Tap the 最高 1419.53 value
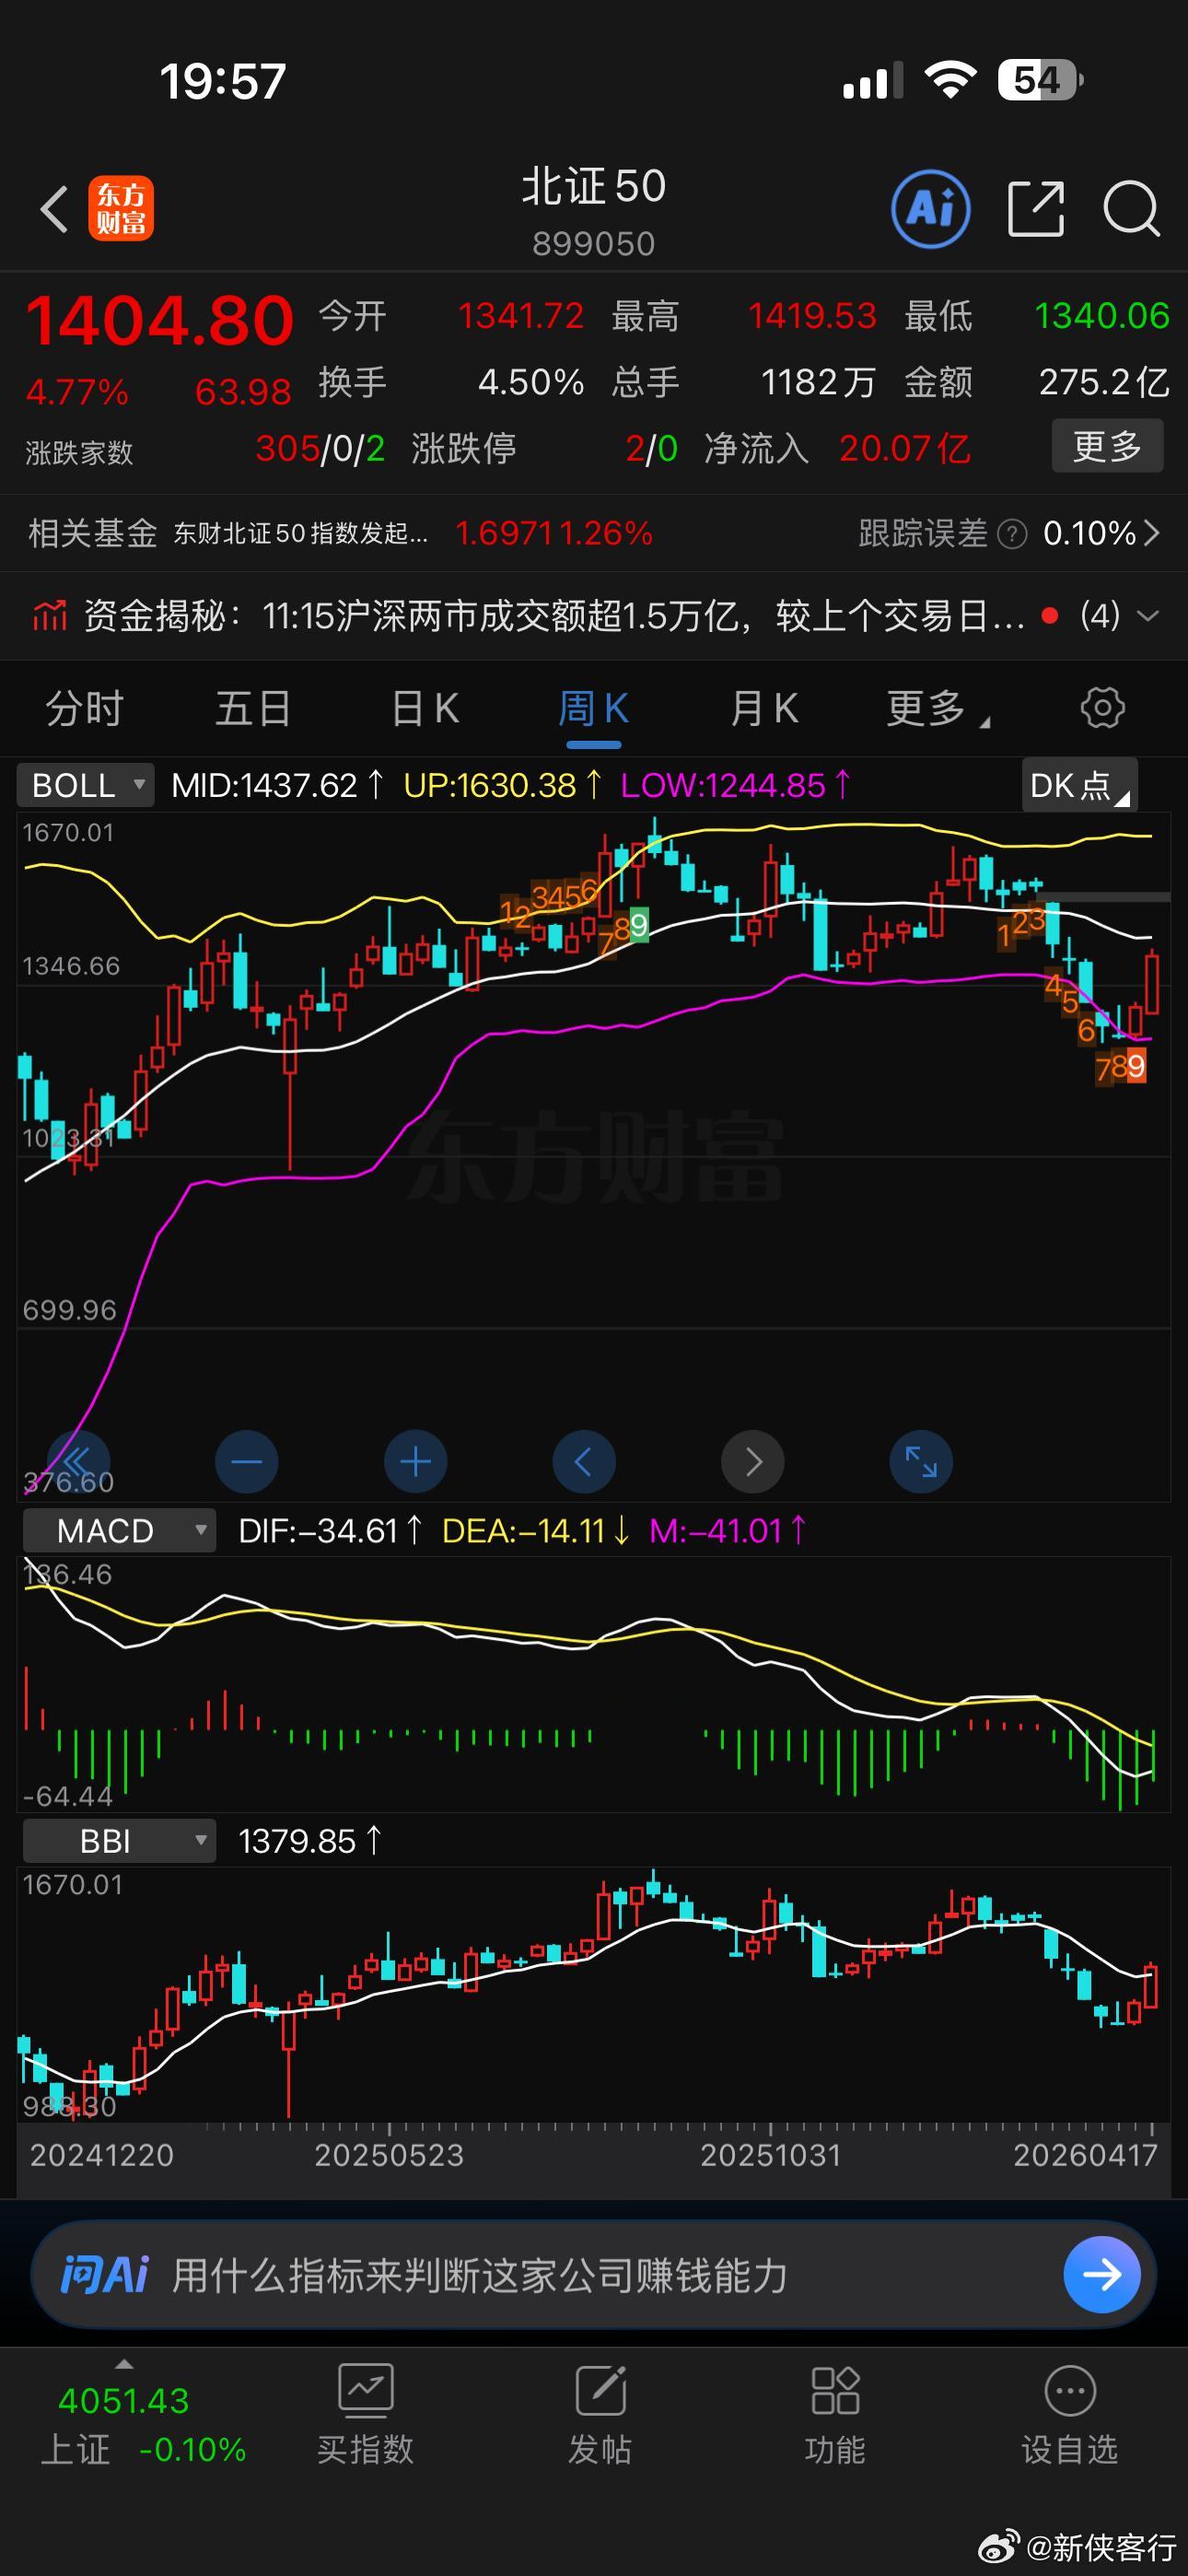1188x2576 pixels. point(812,317)
